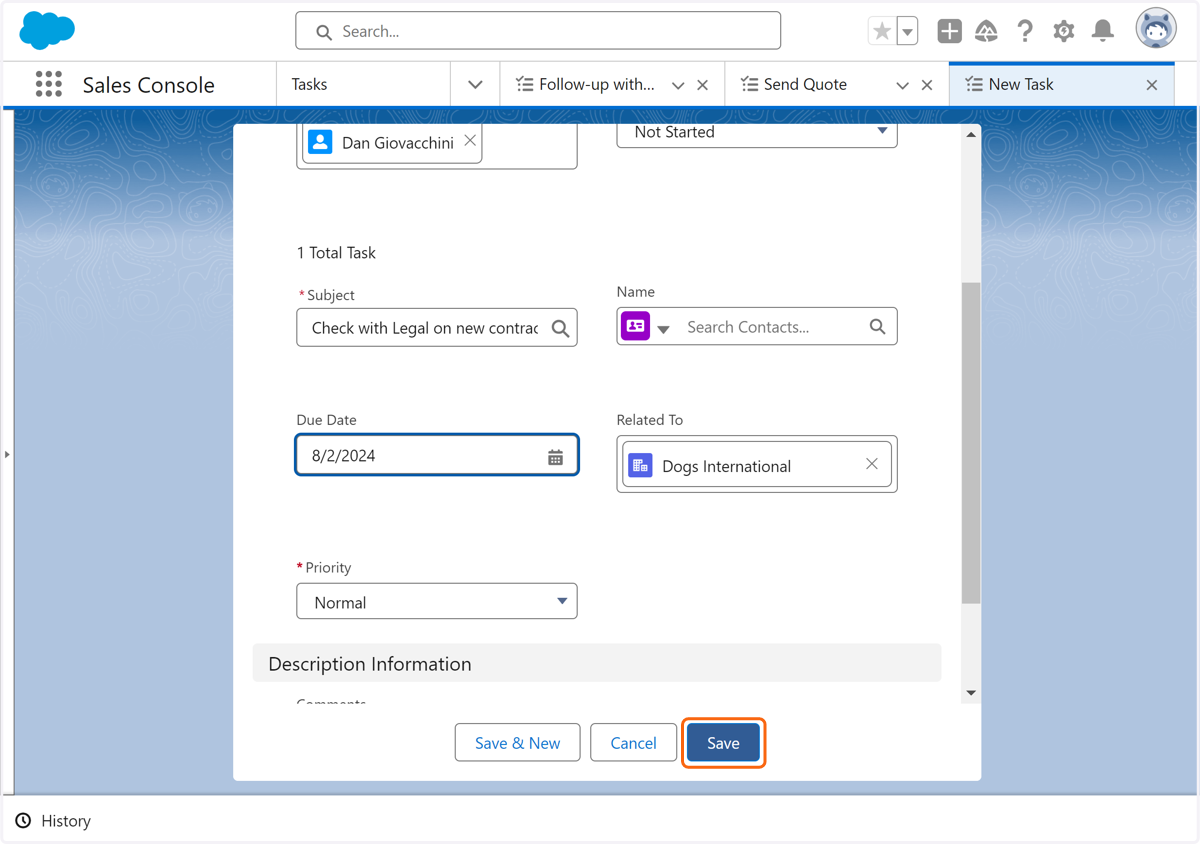Click the Favorites star icon
This screenshot has height=844, width=1200.
pyautogui.click(x=881, y=31)
